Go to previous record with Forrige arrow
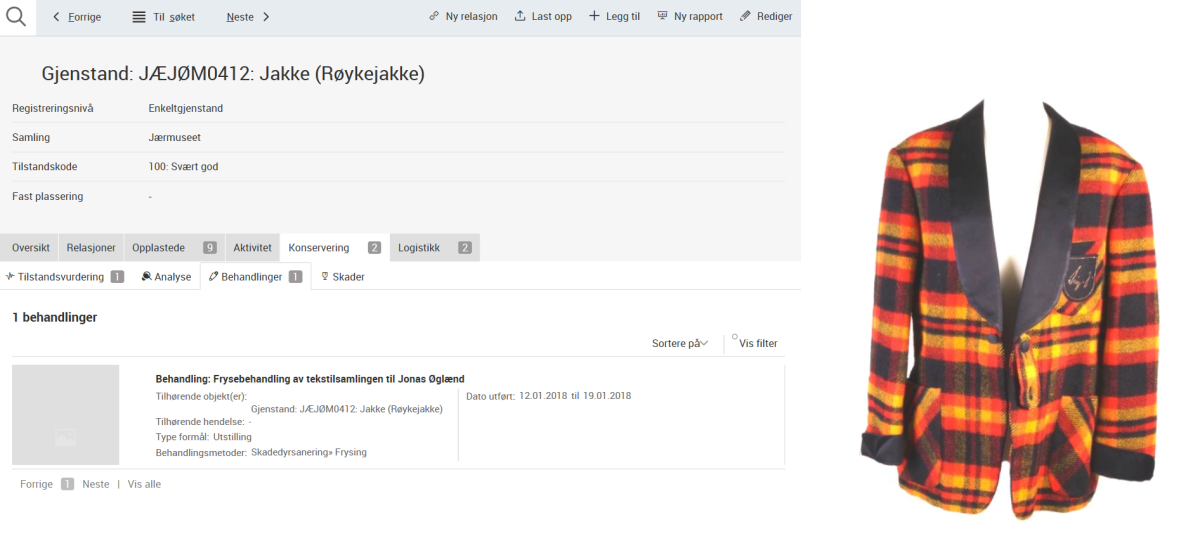Screen dimensions: 1200x540 coord(57,17)
